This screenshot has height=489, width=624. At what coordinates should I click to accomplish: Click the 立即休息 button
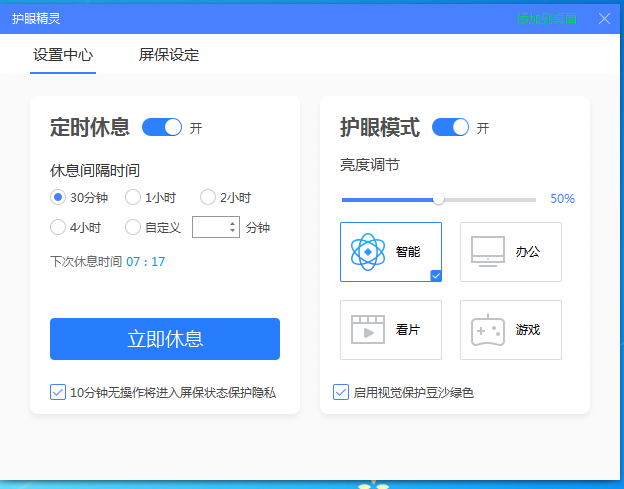[x=165, y=339]
